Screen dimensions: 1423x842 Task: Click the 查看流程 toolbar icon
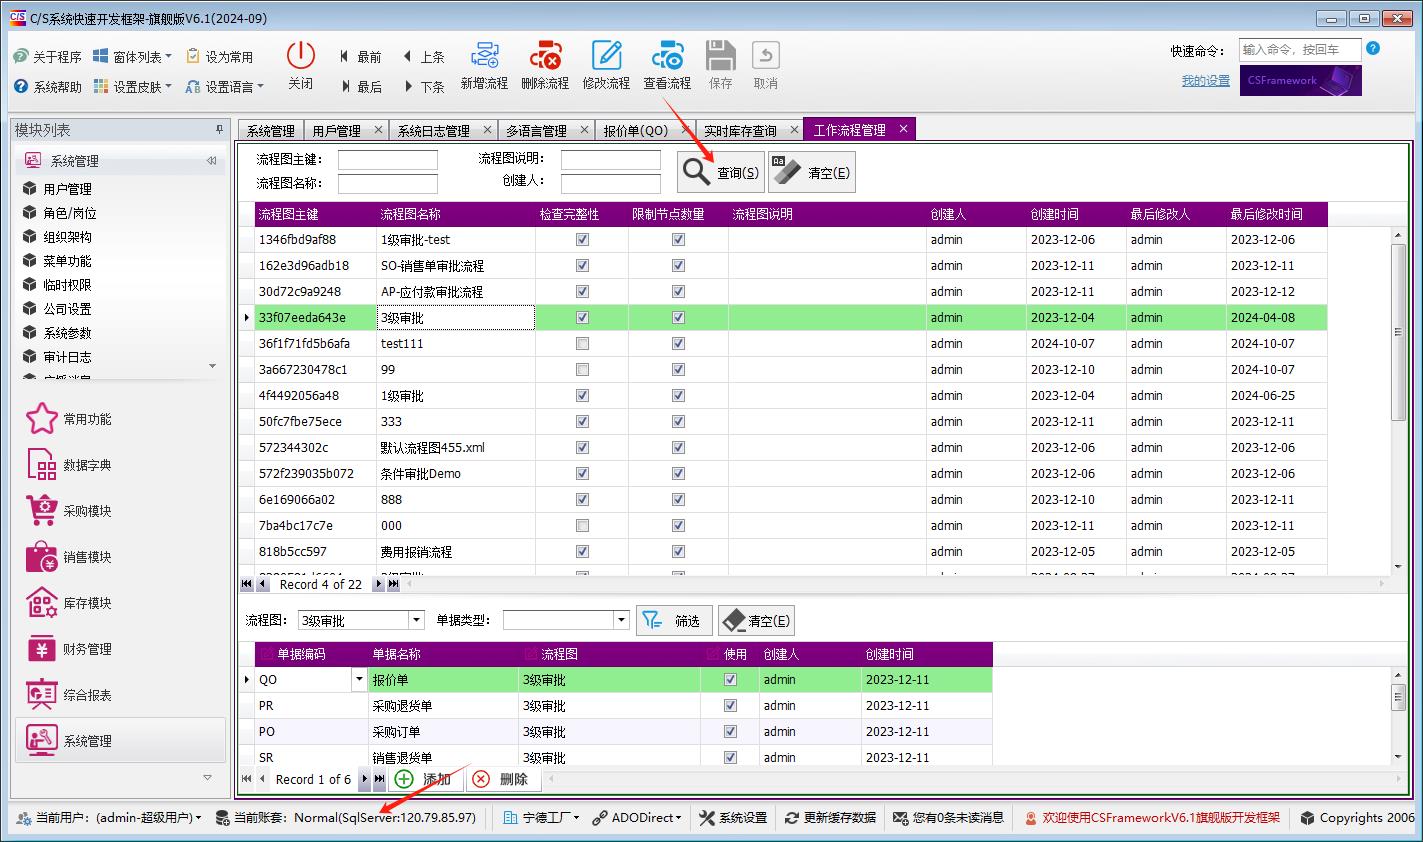coord(666,57)
